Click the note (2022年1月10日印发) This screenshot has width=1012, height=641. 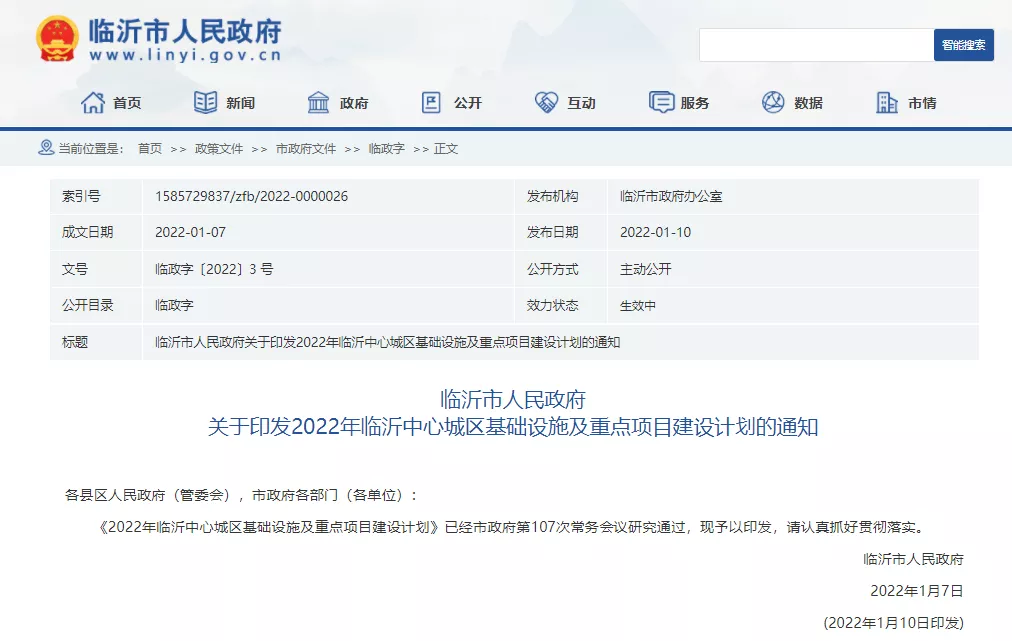click(x=894, y=623)
